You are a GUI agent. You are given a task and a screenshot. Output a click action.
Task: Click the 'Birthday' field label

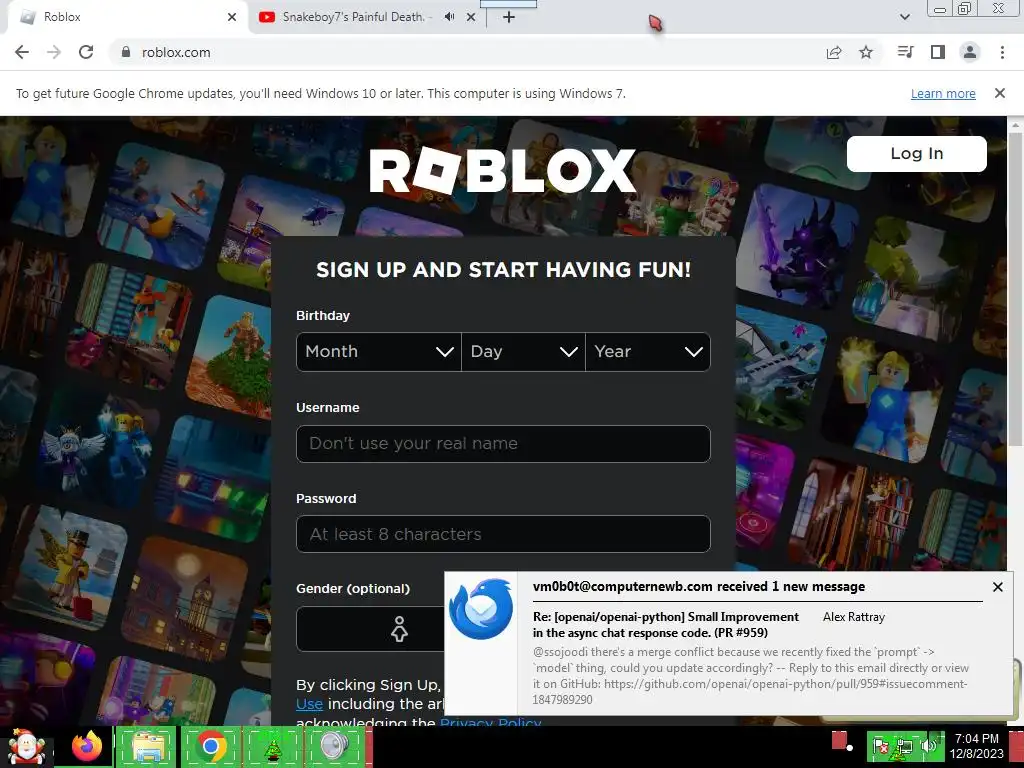[x=323, y=315]
